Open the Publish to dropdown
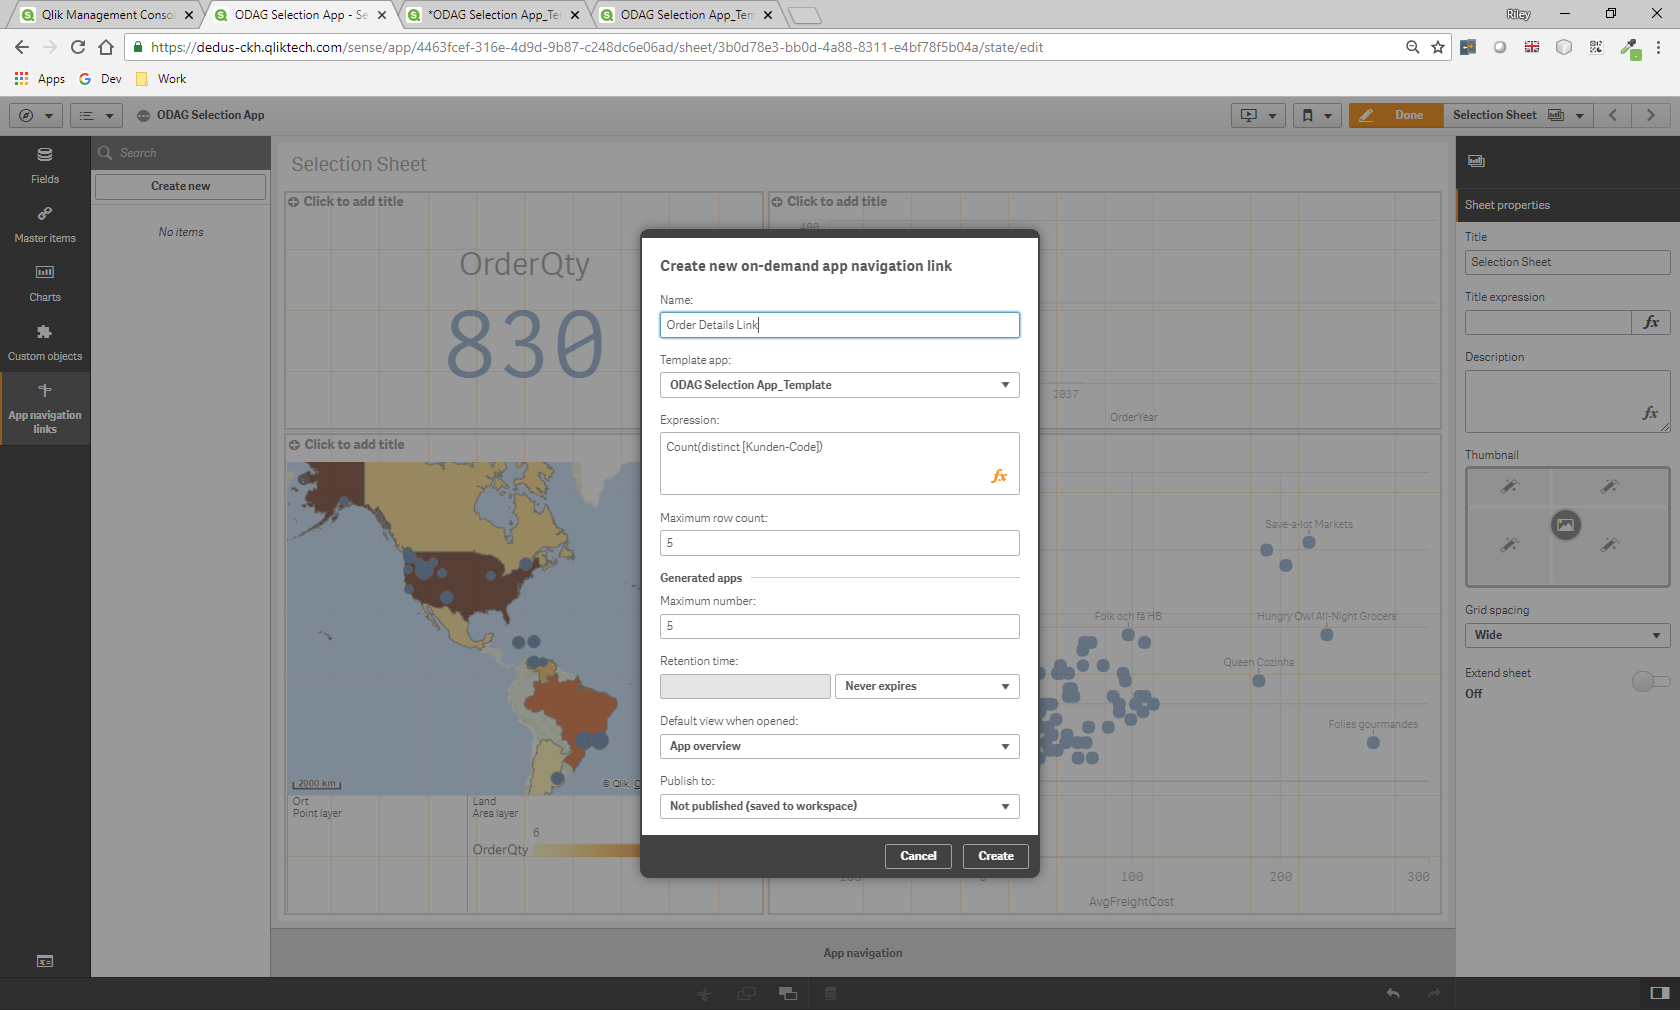 click(x=840, y=806)
